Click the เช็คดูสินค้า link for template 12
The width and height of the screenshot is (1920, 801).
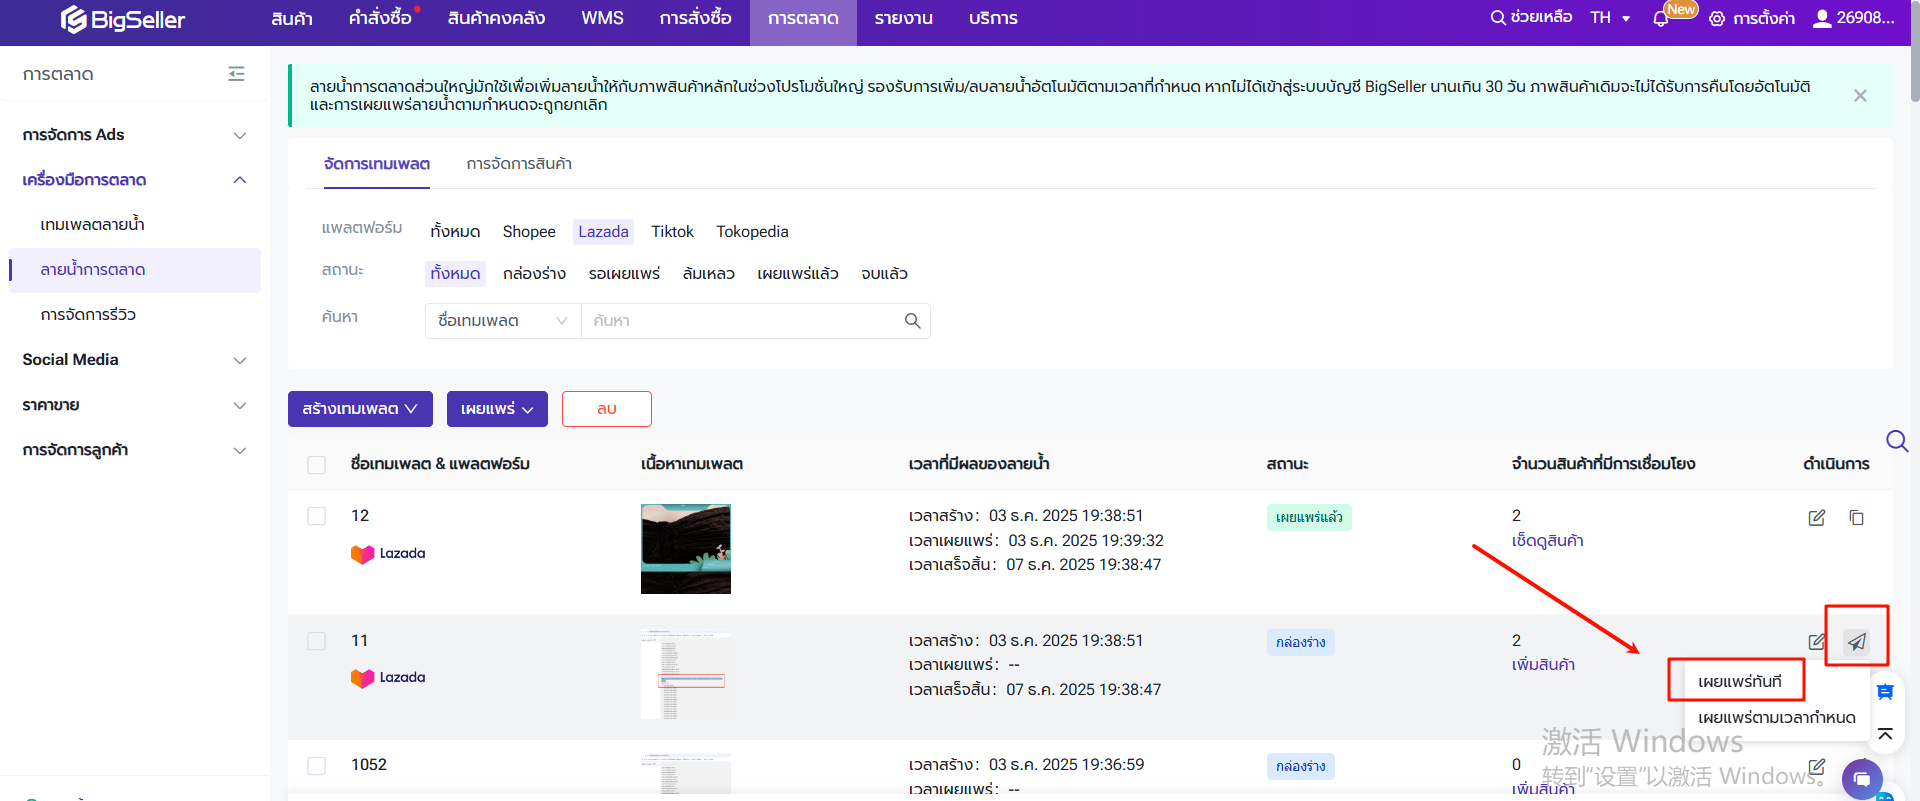pyautogui.click(x=1547, y=541)
